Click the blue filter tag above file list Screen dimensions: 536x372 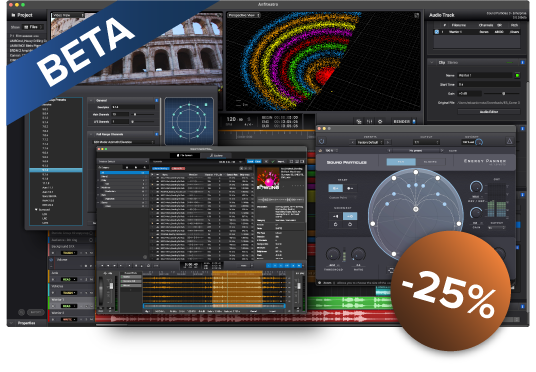161,169
